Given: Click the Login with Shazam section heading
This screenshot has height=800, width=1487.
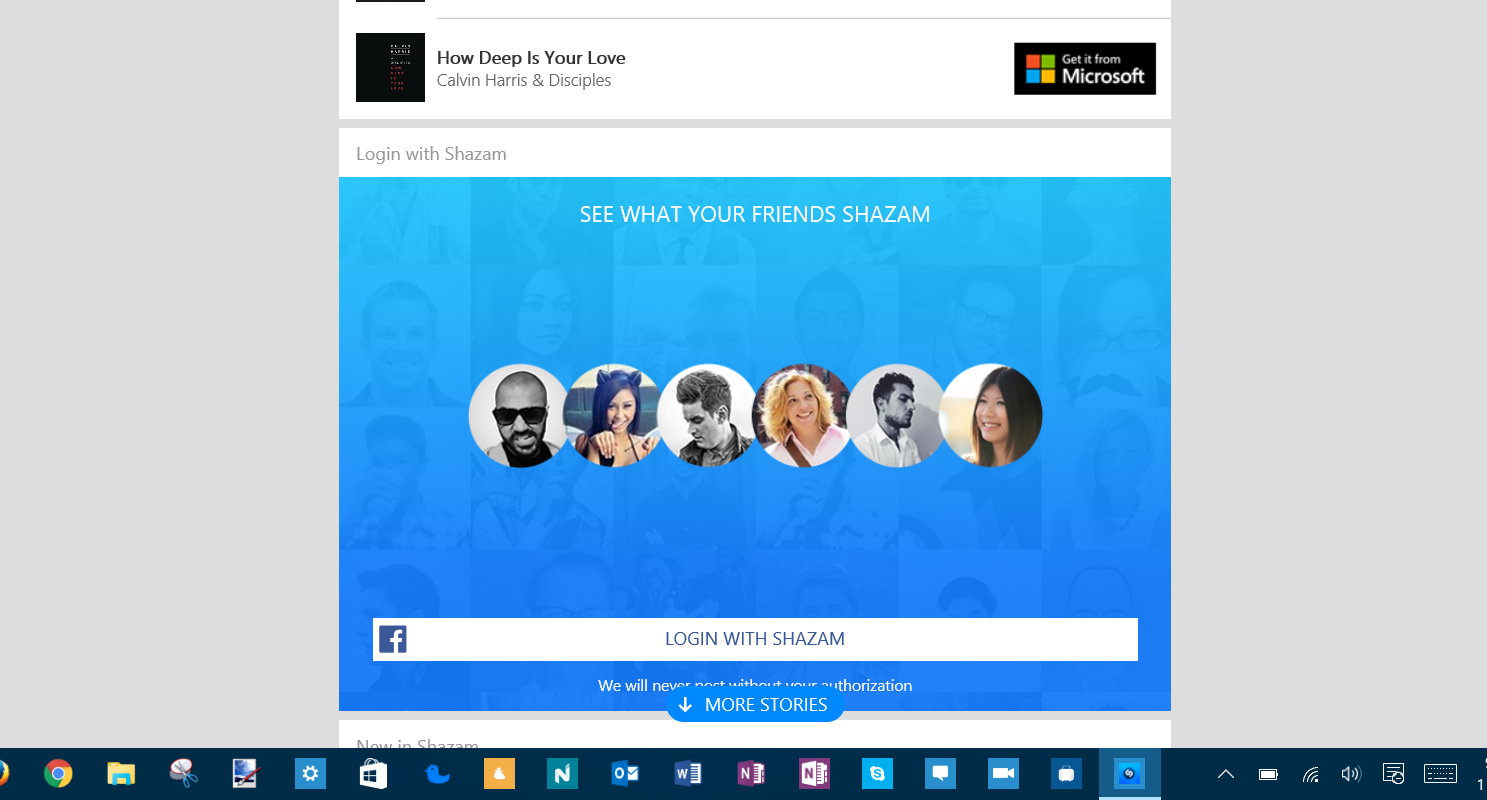Looking at the screenshot, I should (x=431, y=154).
